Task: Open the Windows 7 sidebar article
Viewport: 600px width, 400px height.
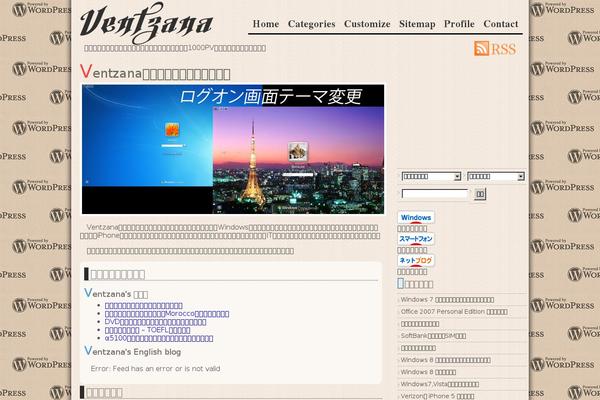Action: coord(447,300)
